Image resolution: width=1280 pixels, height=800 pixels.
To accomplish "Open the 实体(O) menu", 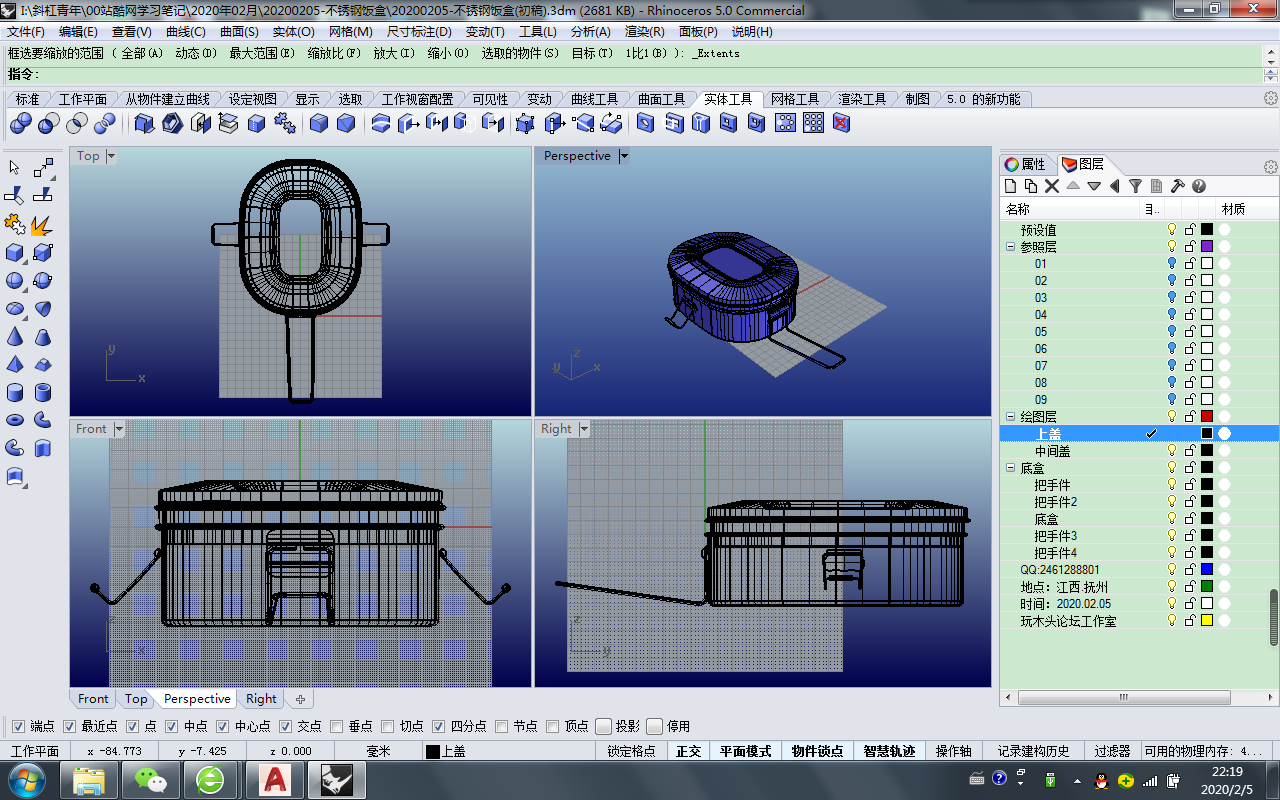I will pyautogui.click(x=294, y=32).
